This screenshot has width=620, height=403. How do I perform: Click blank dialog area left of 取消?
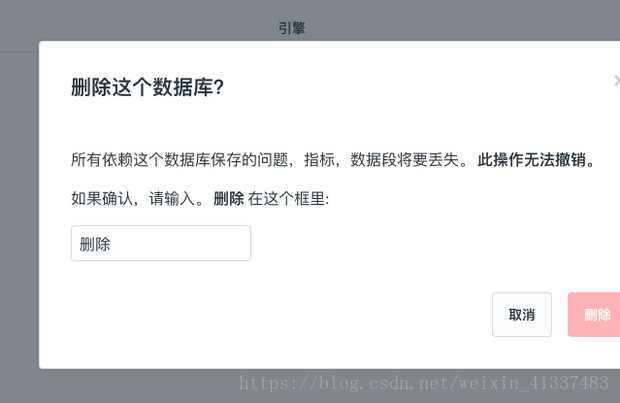[277, 315]
